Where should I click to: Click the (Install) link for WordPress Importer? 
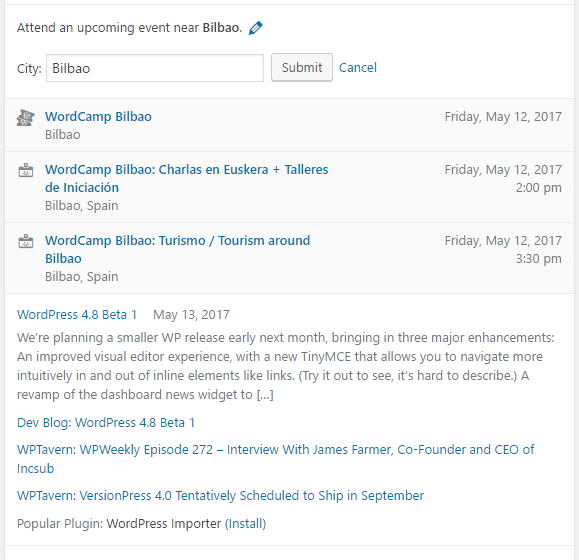[x=246, y=523]
